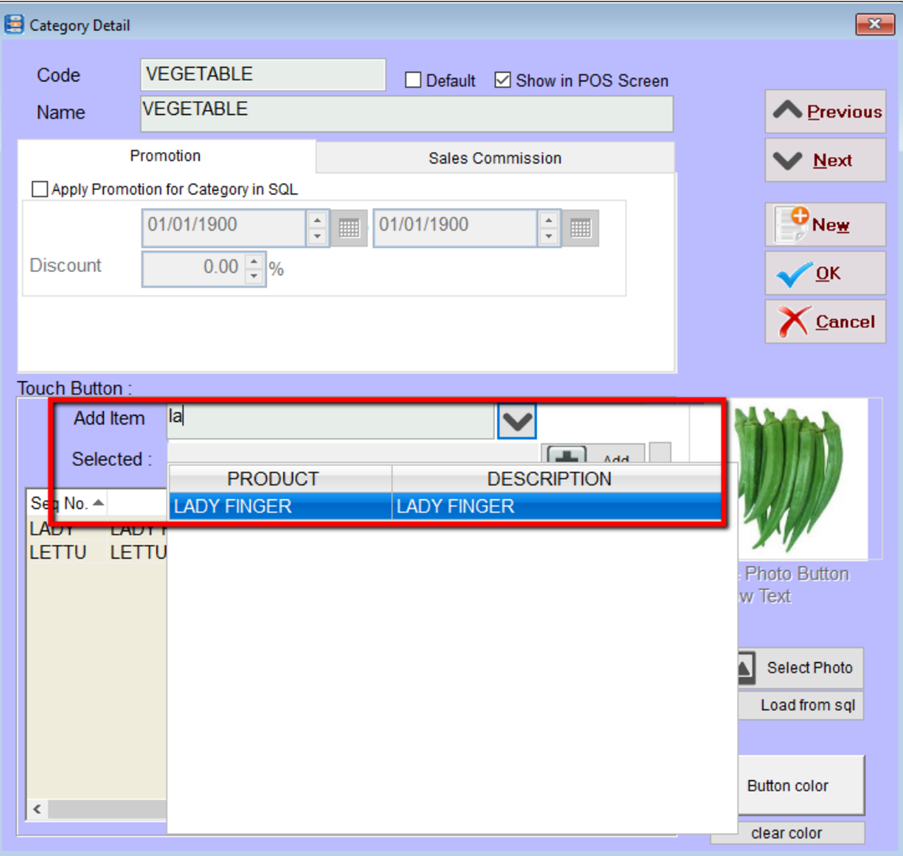Create a New category
The width and height of the screenshot is (903, 856).
(x=825, y=225)
